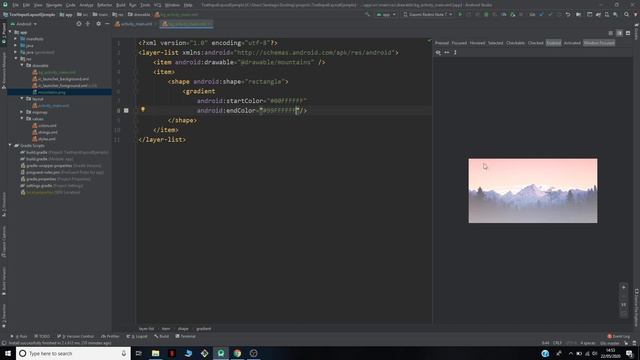Toggle the Checkable state
Screen dimensions: 640x360
coord(515,43)
